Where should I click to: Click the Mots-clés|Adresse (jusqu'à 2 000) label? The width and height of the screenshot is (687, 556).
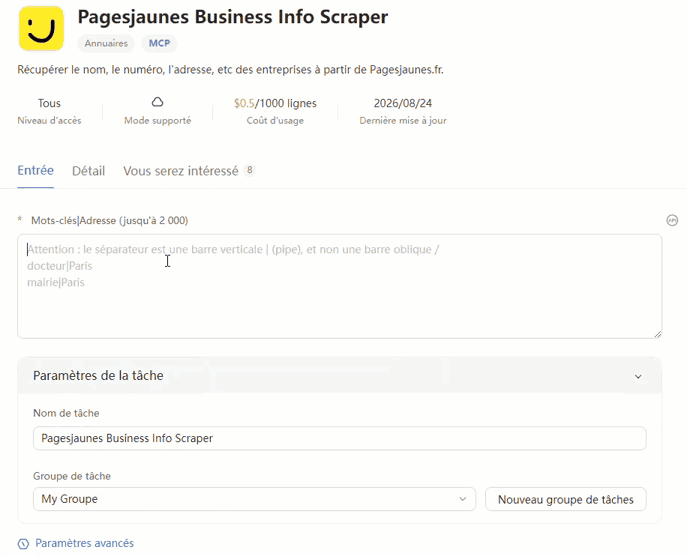point(110,220)
